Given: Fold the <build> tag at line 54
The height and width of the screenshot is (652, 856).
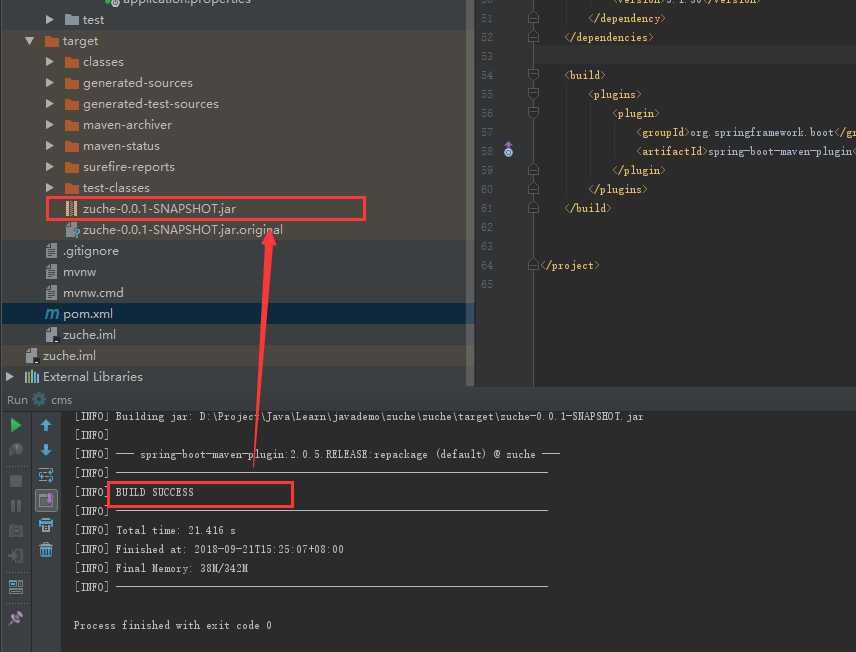Looking at the screenshot, I should coord(534,74).
